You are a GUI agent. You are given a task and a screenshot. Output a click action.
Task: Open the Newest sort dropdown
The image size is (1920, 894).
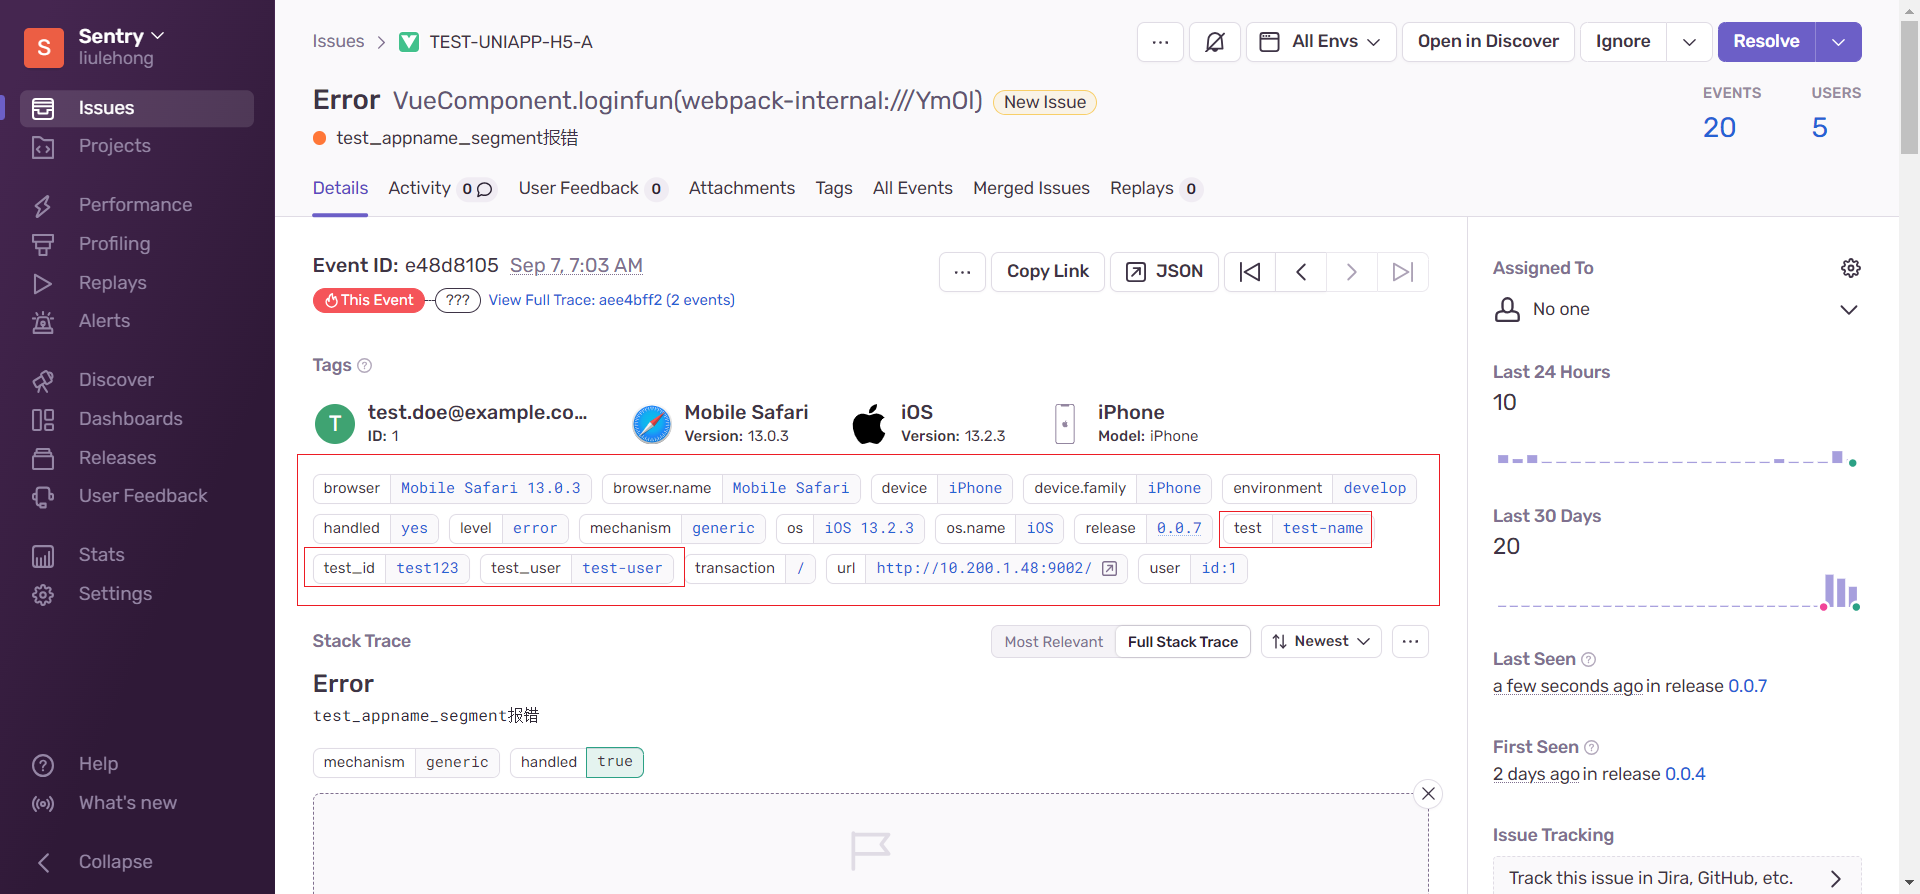(x=1321, y=642)
